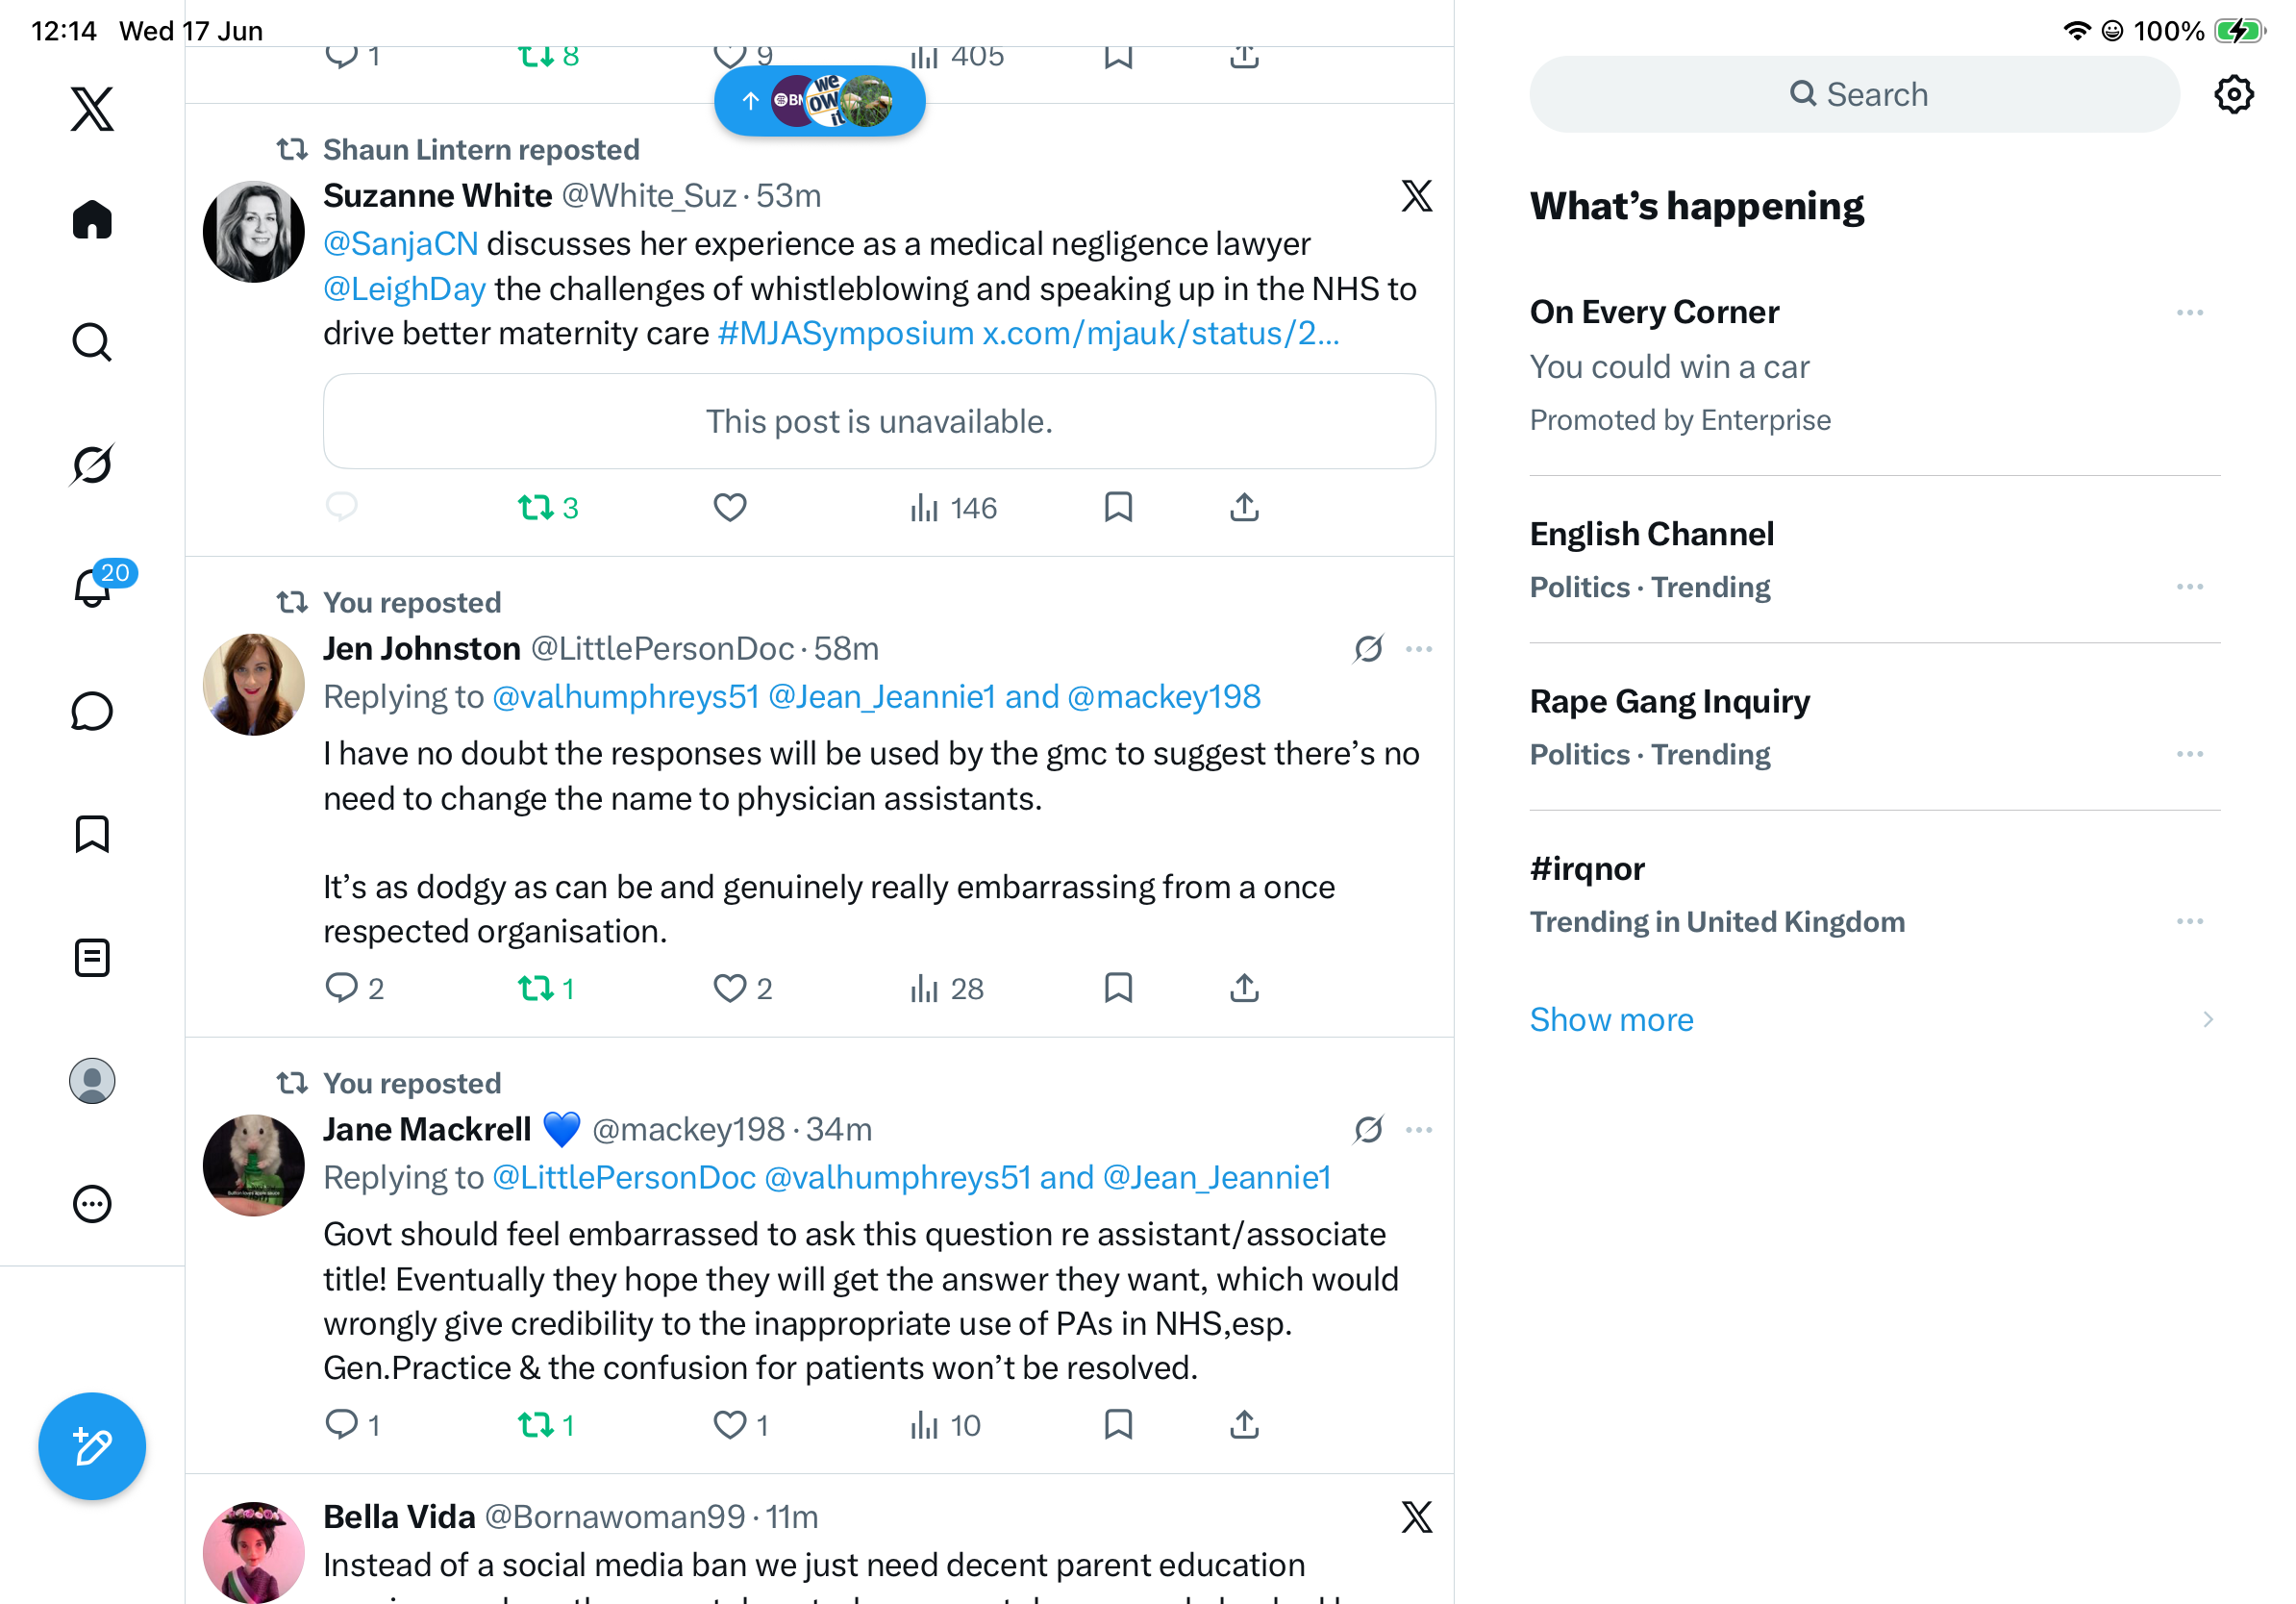Expand trends with Show more chevron
Image resolution: width=2296 pixels, height=1604 pixels.
(x=2207, y=1019)
